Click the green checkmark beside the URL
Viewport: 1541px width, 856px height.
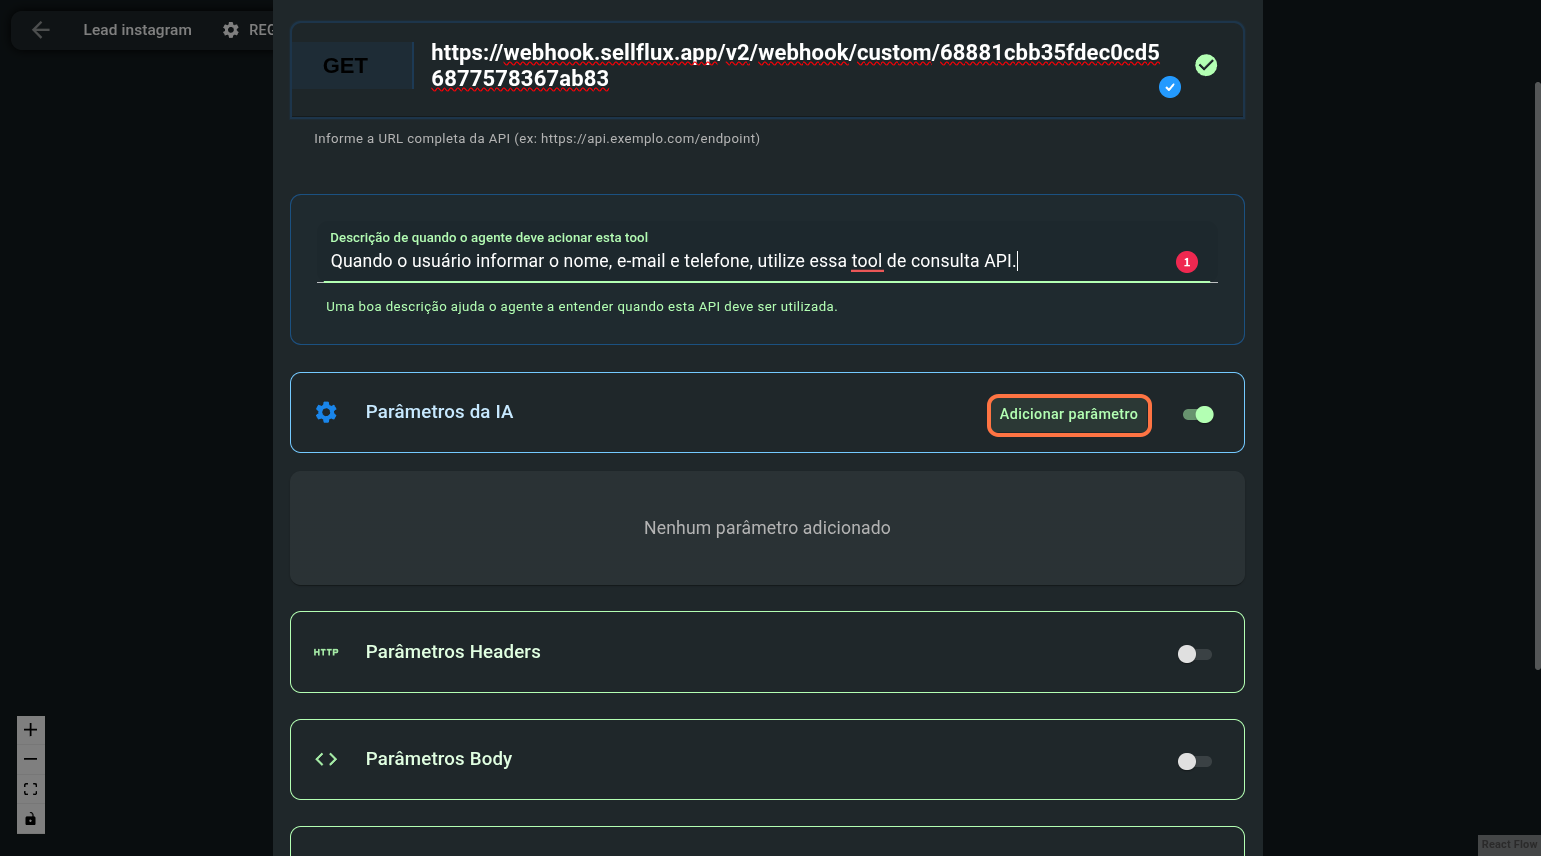click(1206, 65)
